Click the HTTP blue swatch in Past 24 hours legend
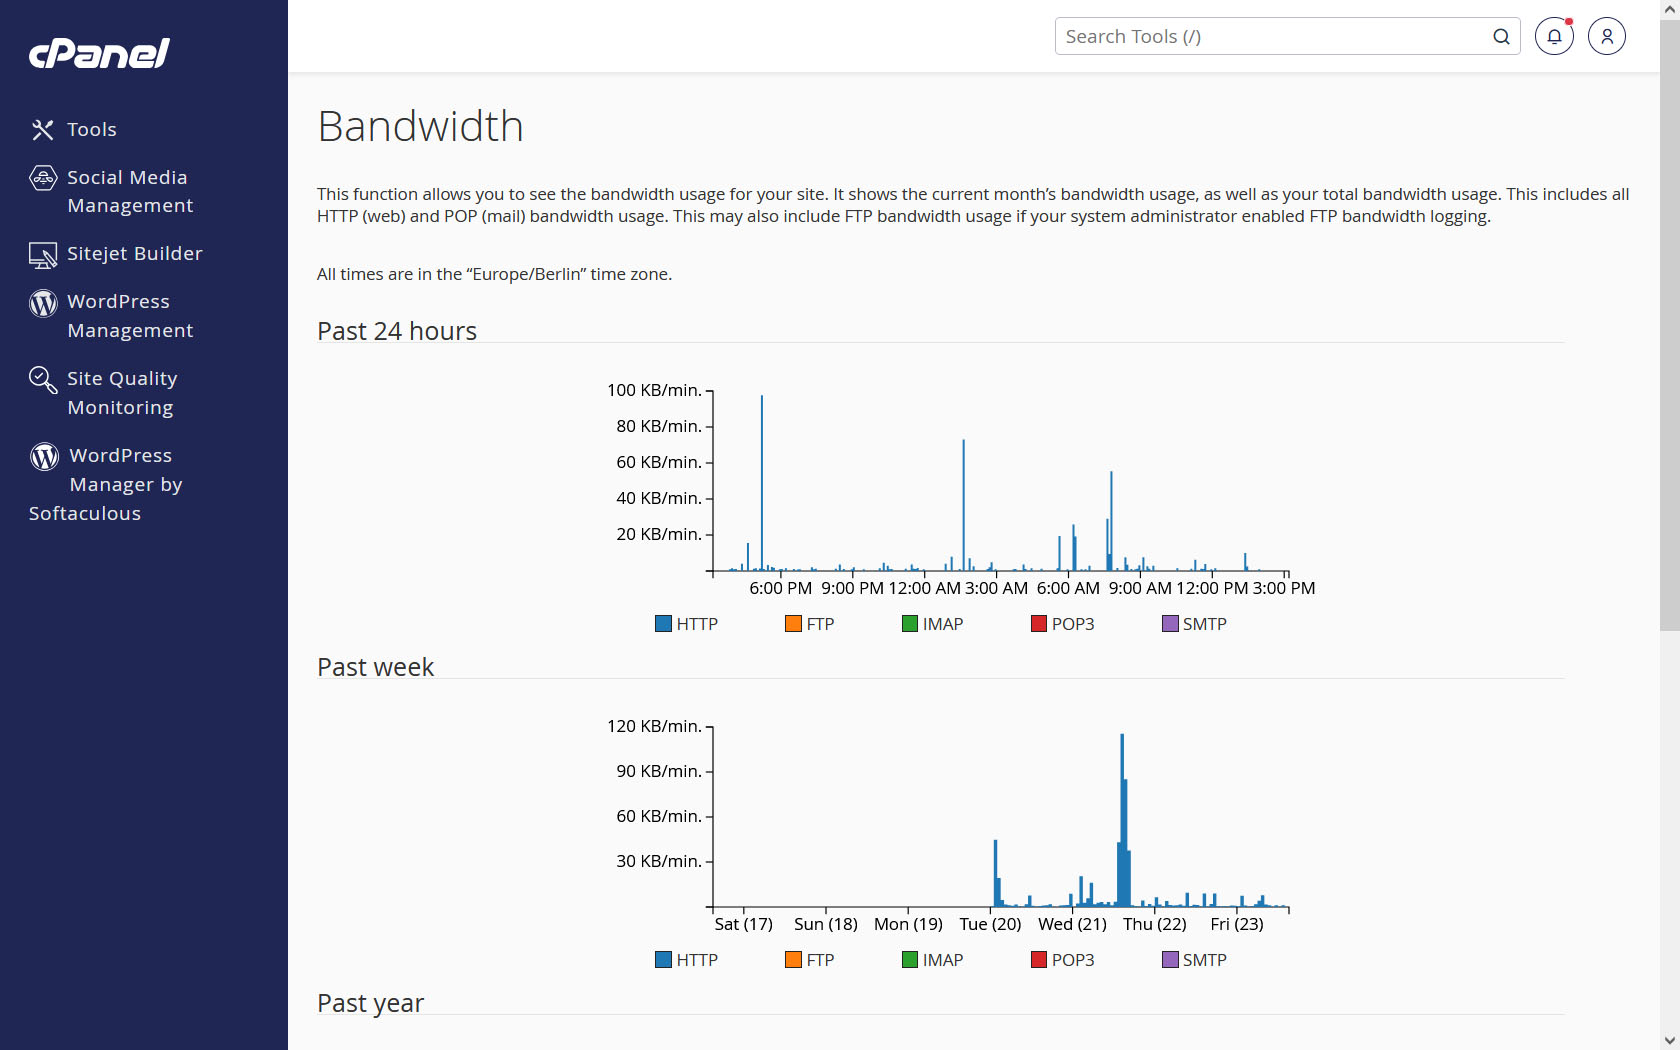The height and width of the screenshot is (1050, 1680). point(663,624)
